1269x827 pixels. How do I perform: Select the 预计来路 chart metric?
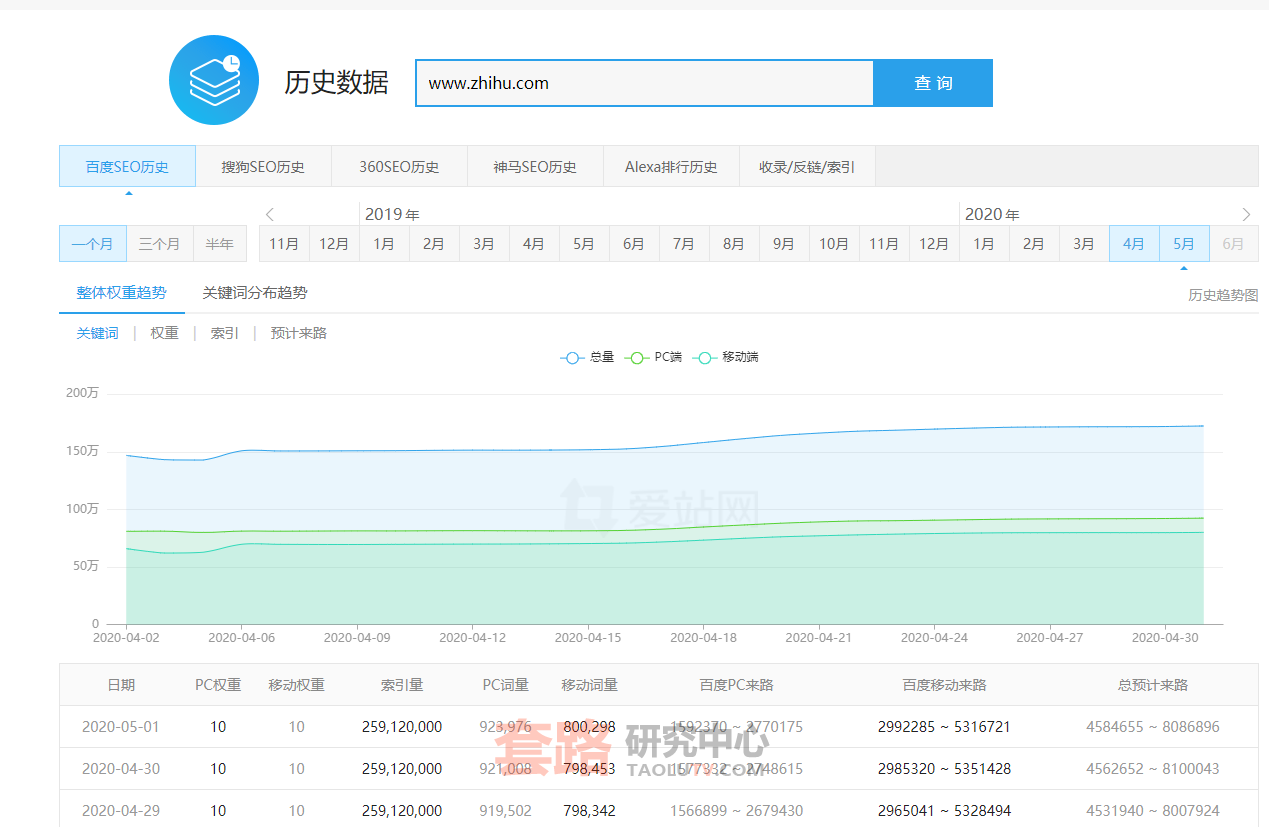pyautogui.click(x=299, y=333)
